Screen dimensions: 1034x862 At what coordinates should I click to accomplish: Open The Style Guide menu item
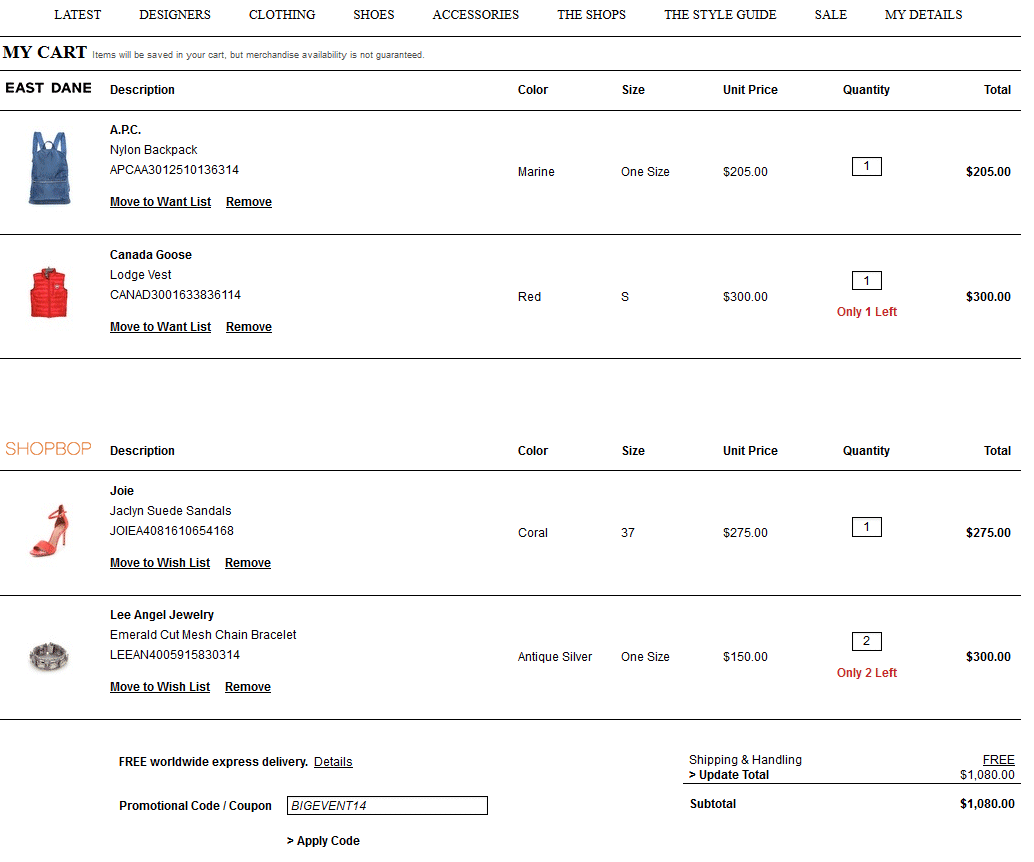click(720, 15)
